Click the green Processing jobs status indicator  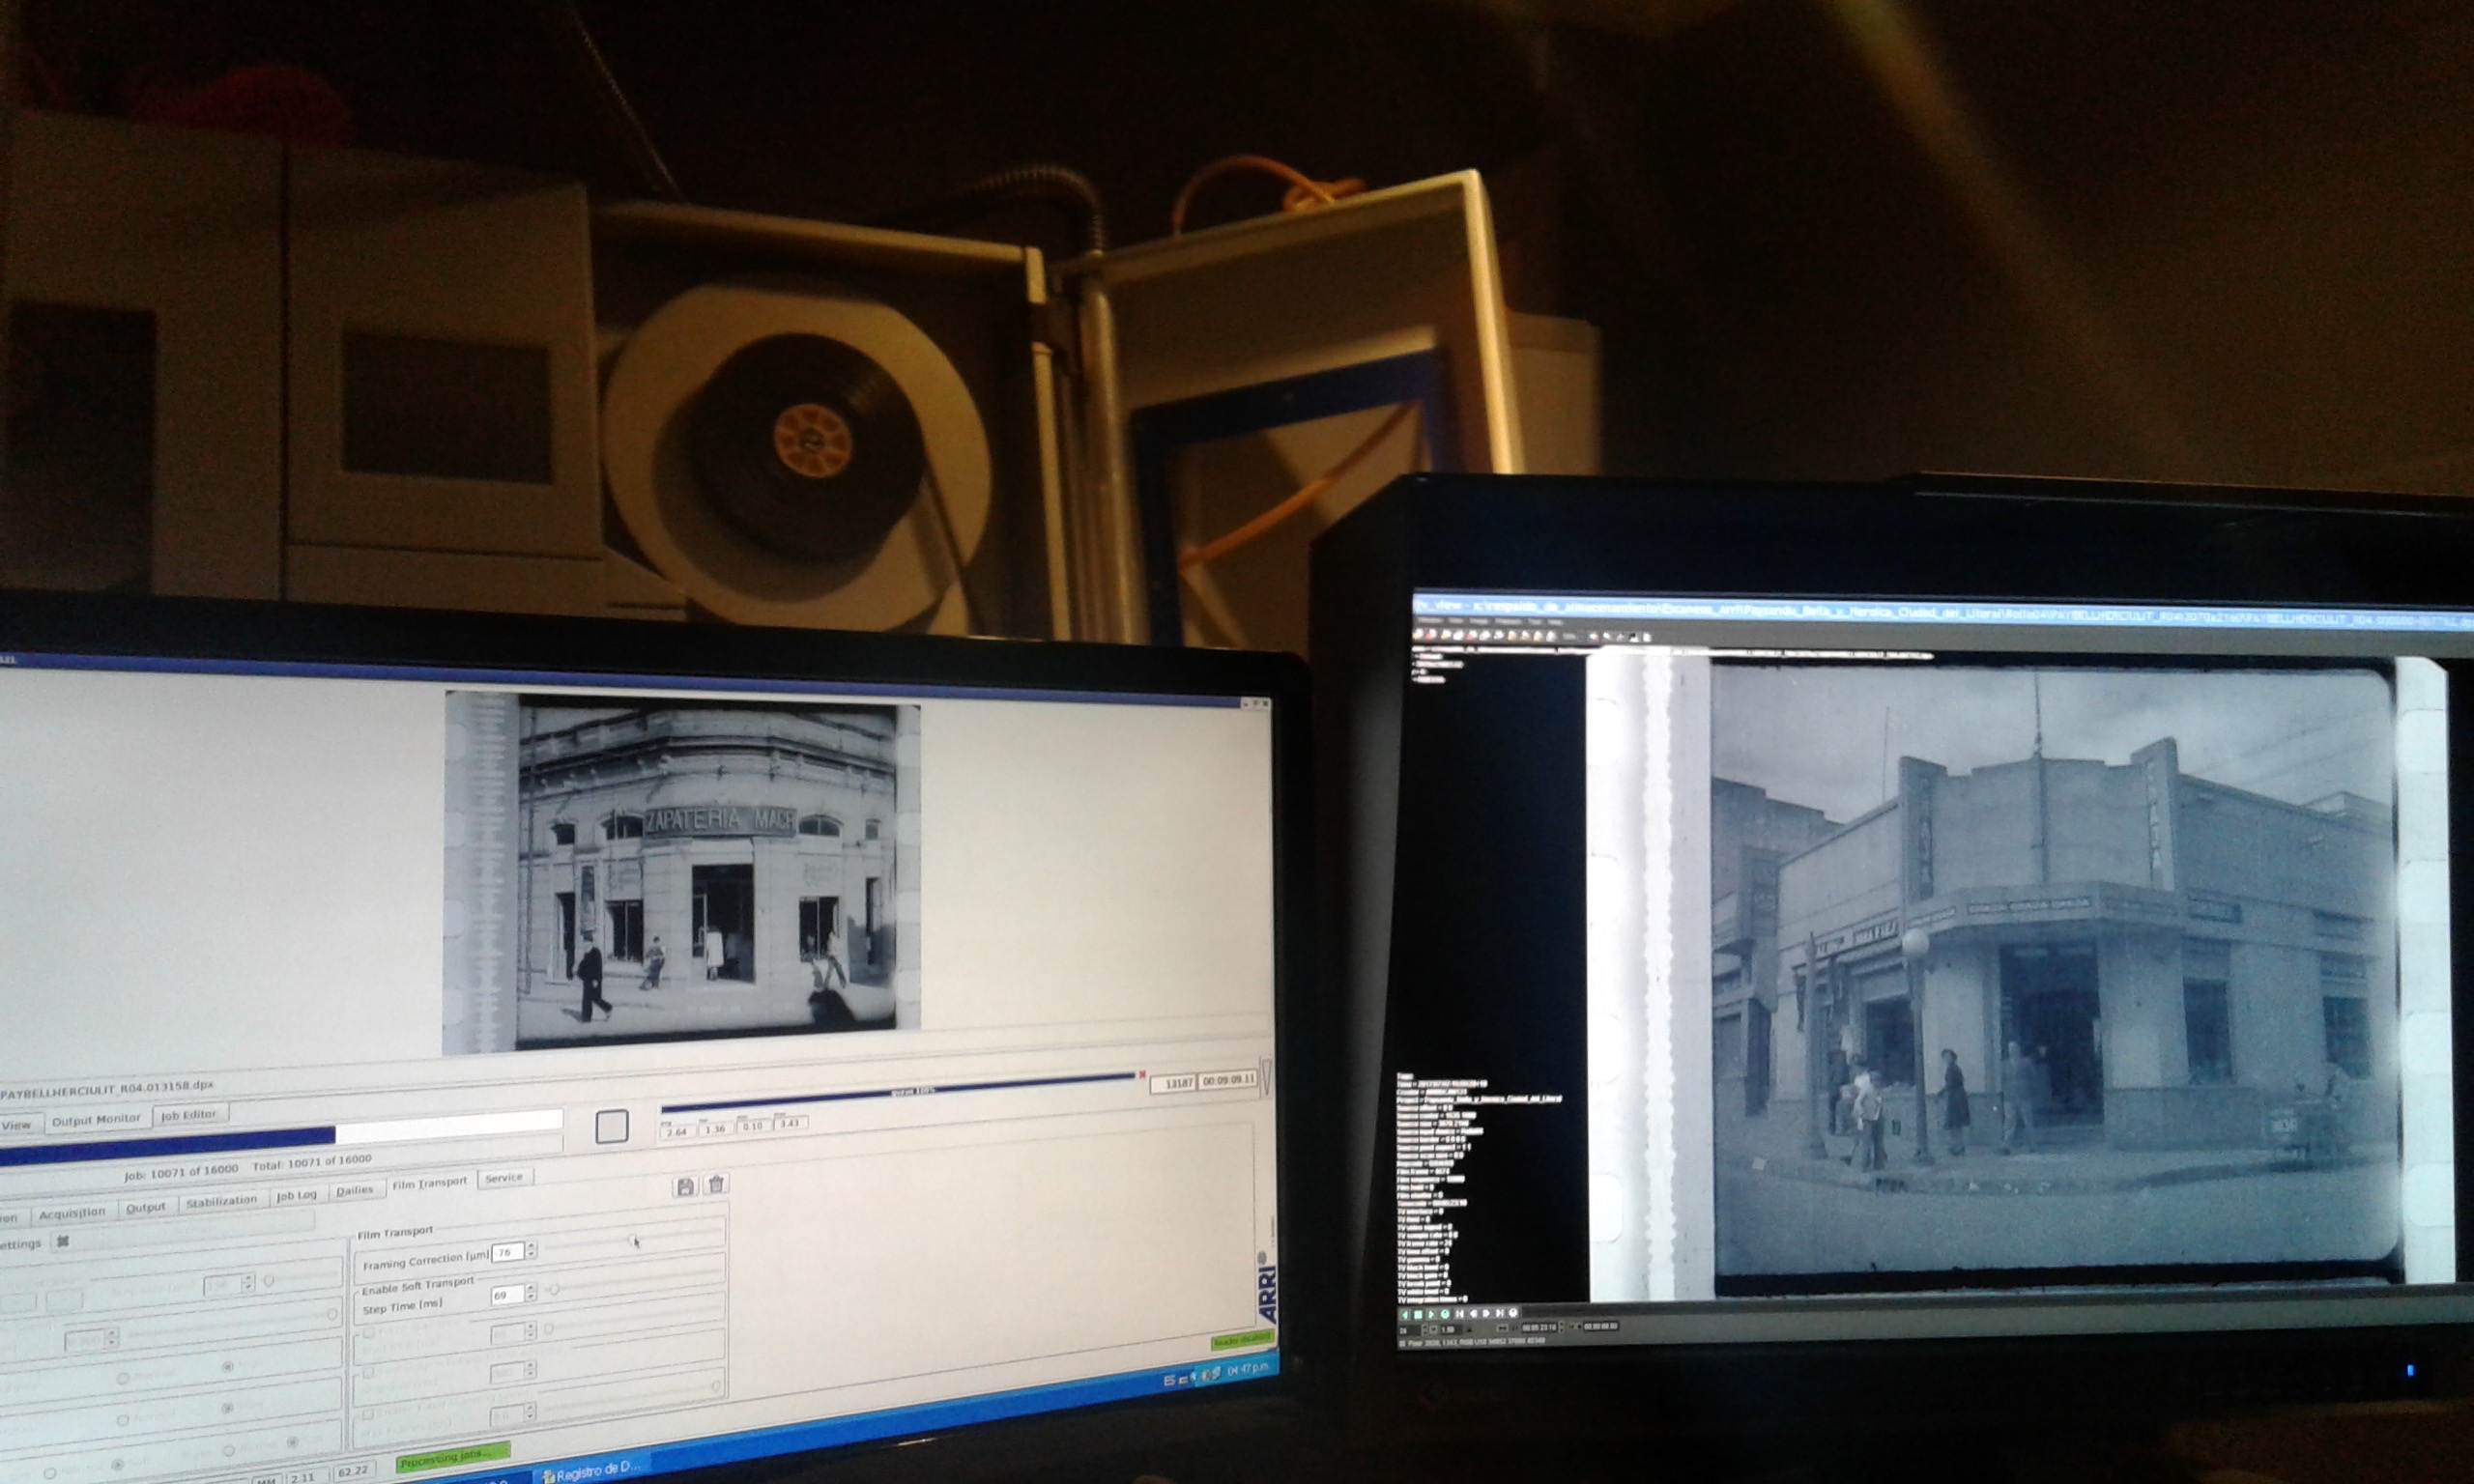pos(452,1456)
